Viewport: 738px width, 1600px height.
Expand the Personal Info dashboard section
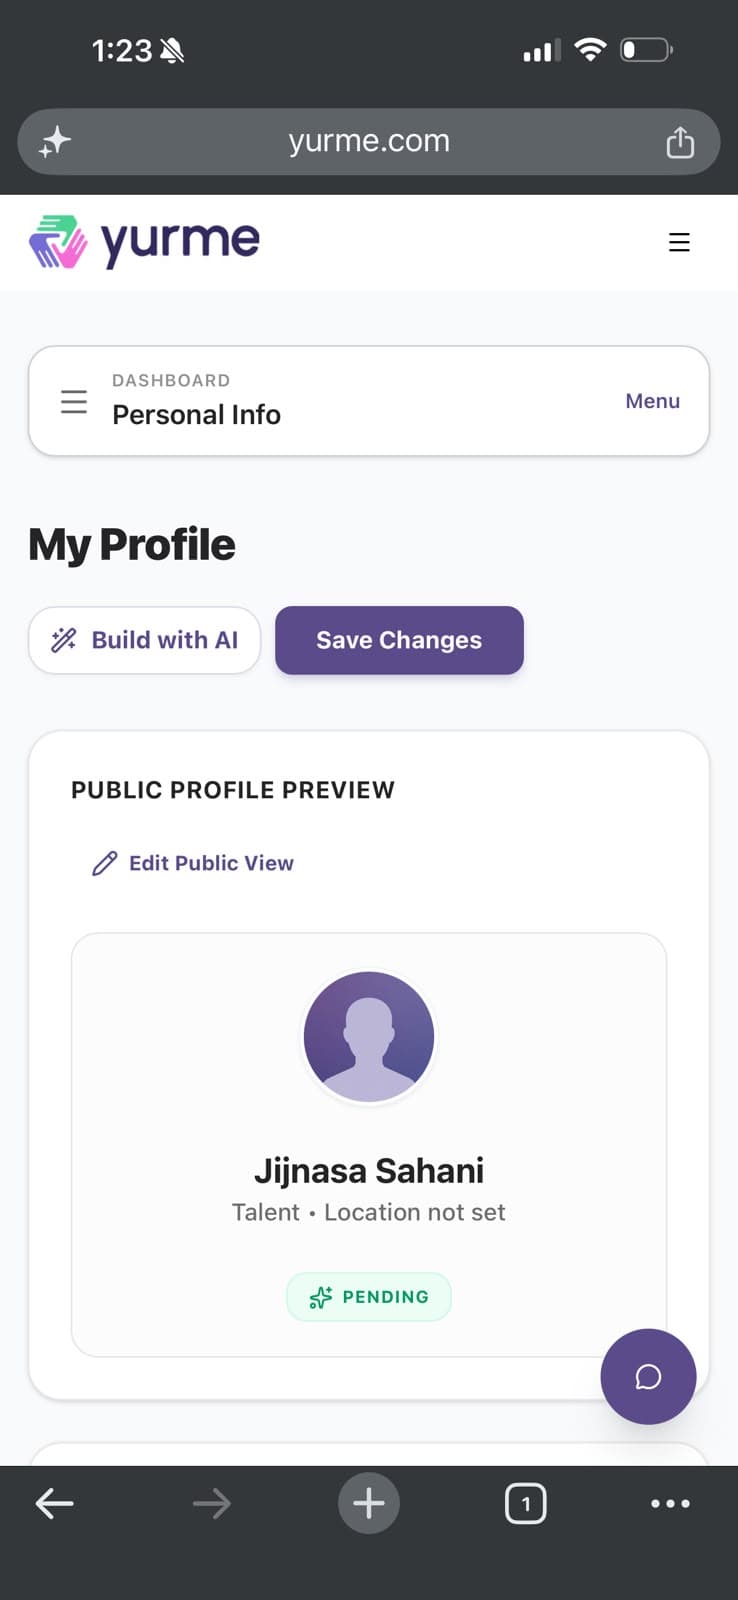point(369,401)
